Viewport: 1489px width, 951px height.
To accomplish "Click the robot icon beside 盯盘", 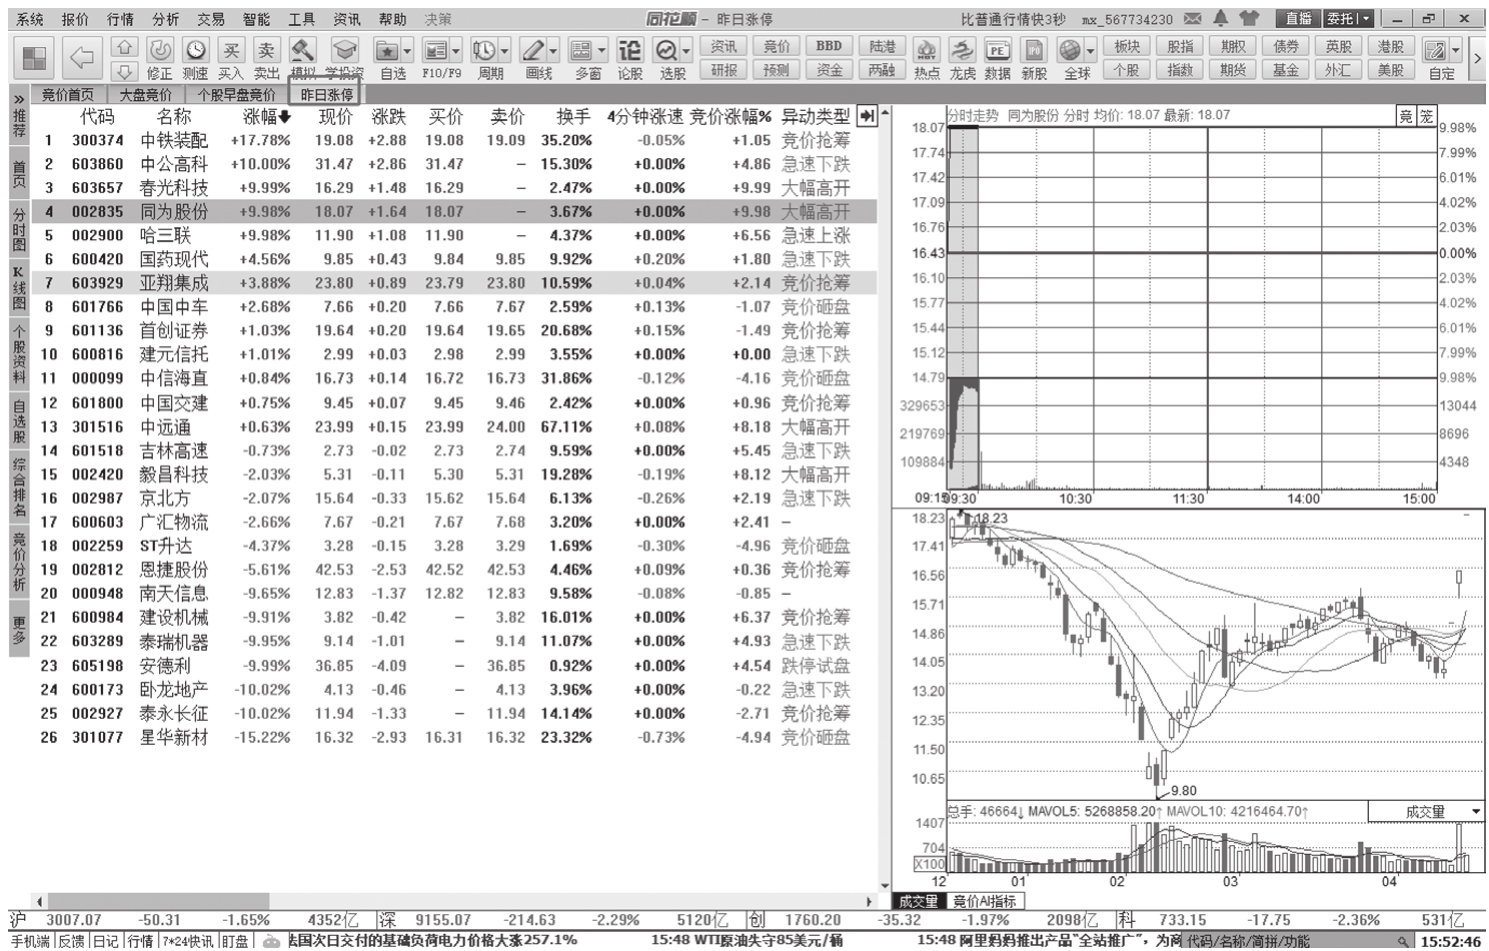I will [x=270, y=941].
